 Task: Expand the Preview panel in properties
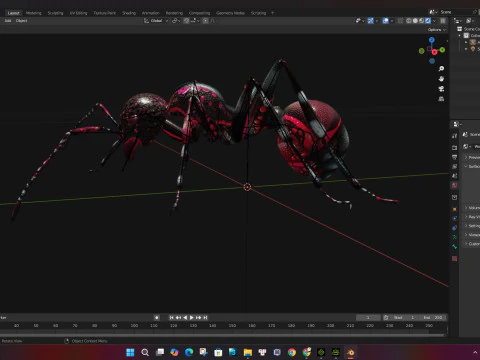pos(466,157)
